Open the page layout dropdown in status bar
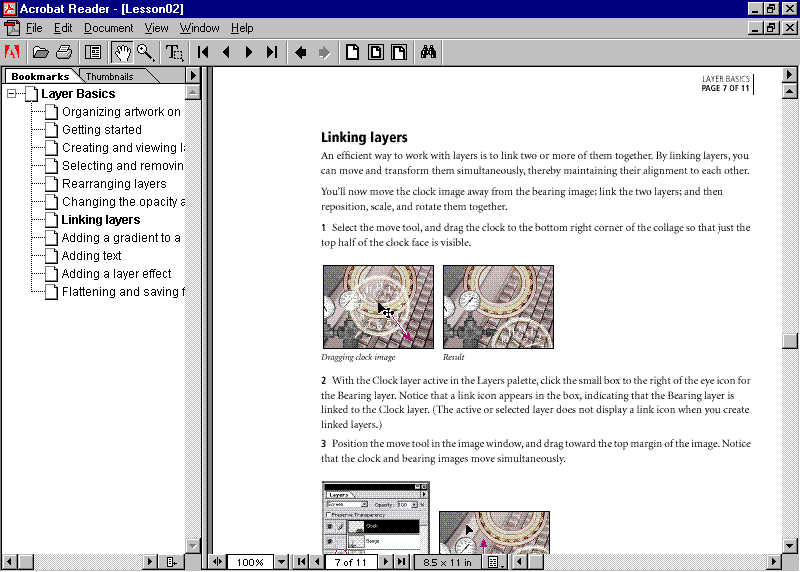This screenshot has width=800, height=572. (x=495, y=562)
